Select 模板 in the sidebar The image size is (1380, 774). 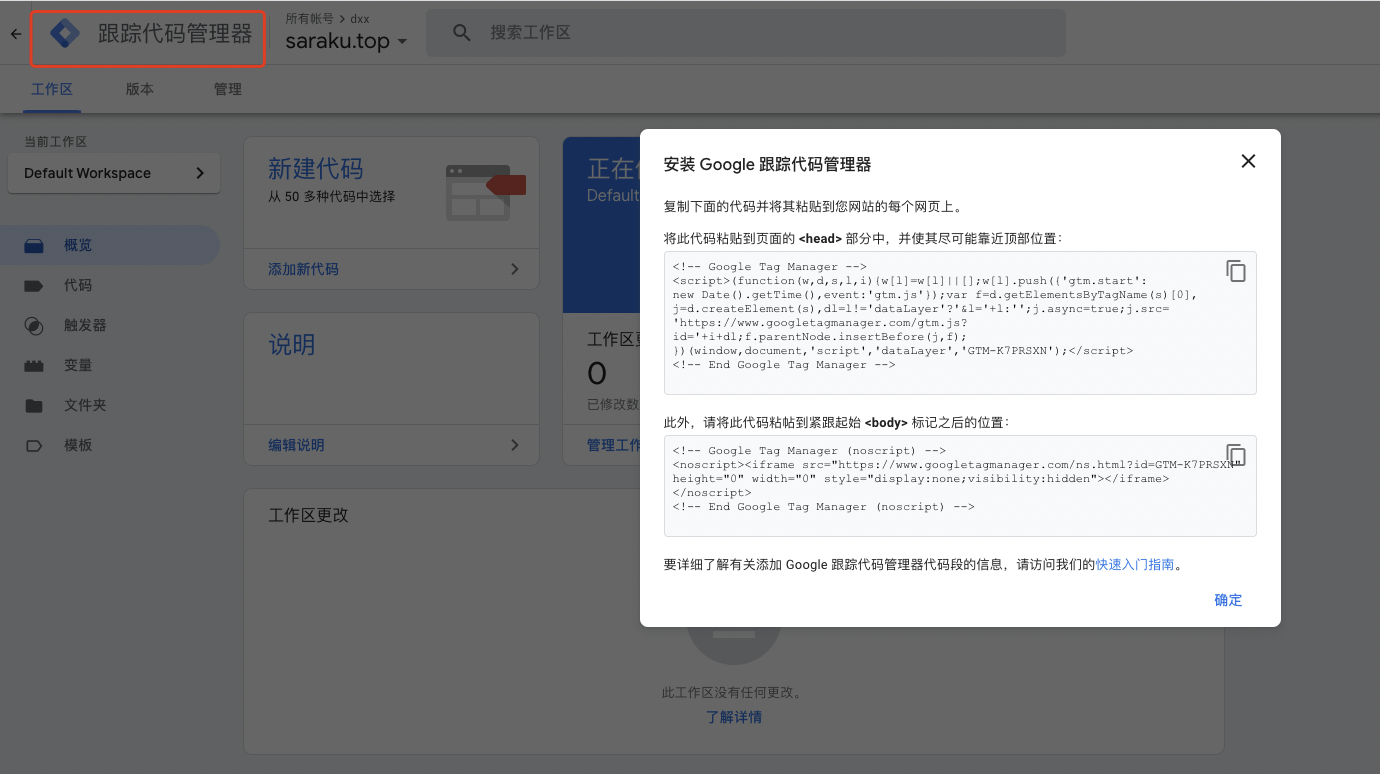click(110, 445)
